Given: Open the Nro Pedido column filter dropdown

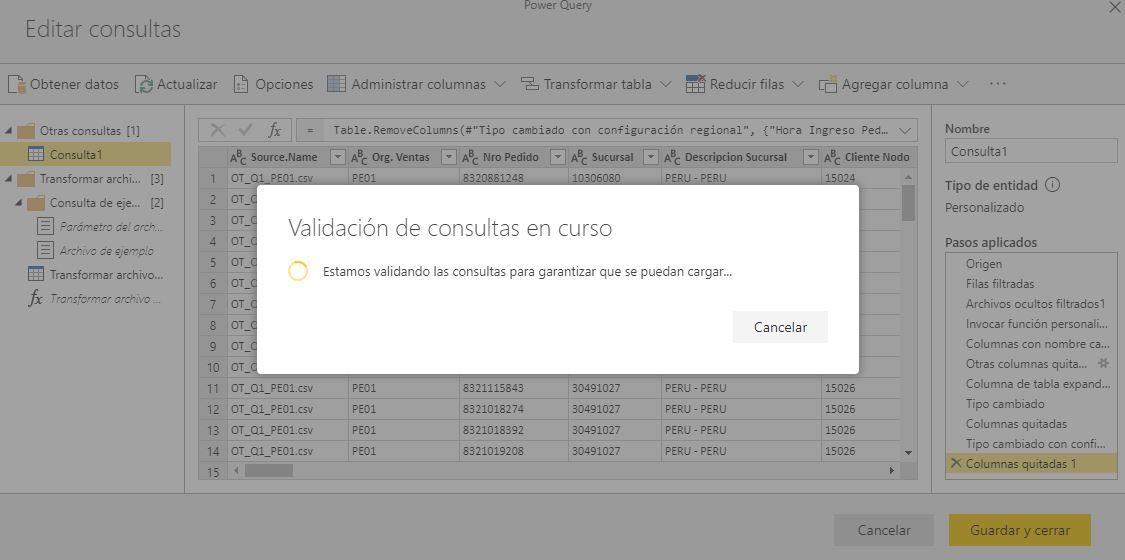Looking at the screenshot, I should pos(557,157).
